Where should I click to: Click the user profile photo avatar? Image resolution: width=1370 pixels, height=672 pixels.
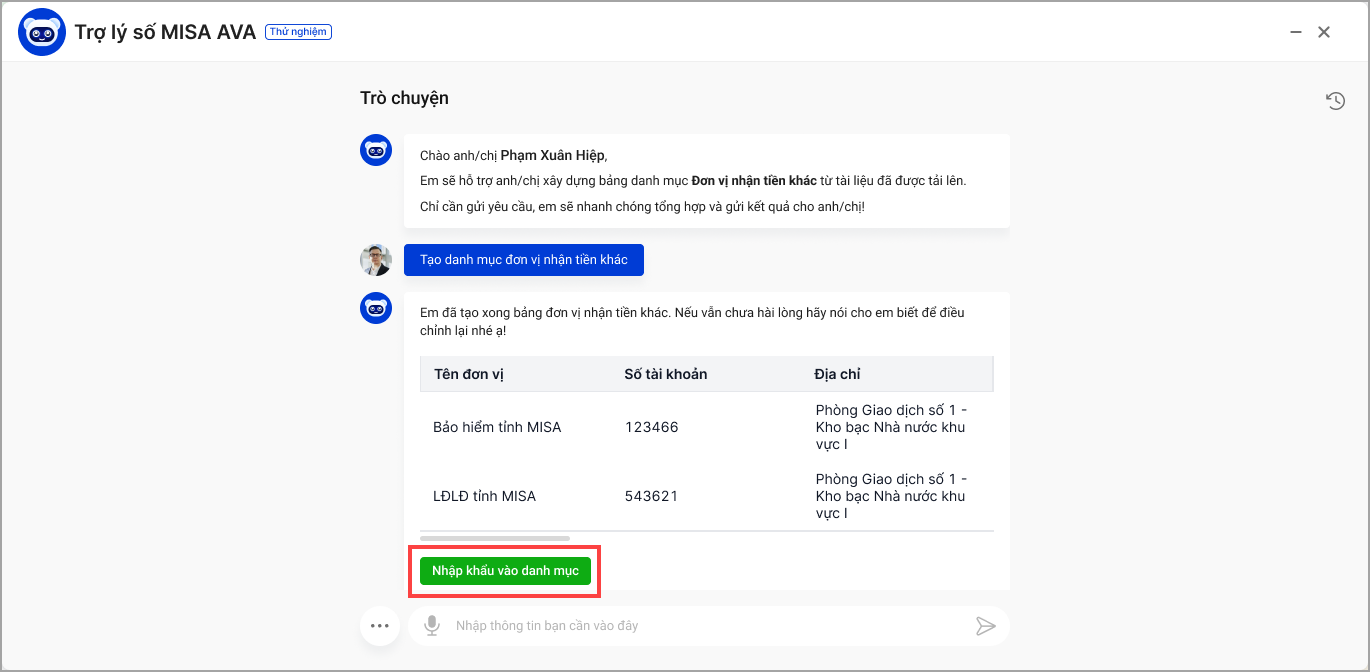(376, 260)
